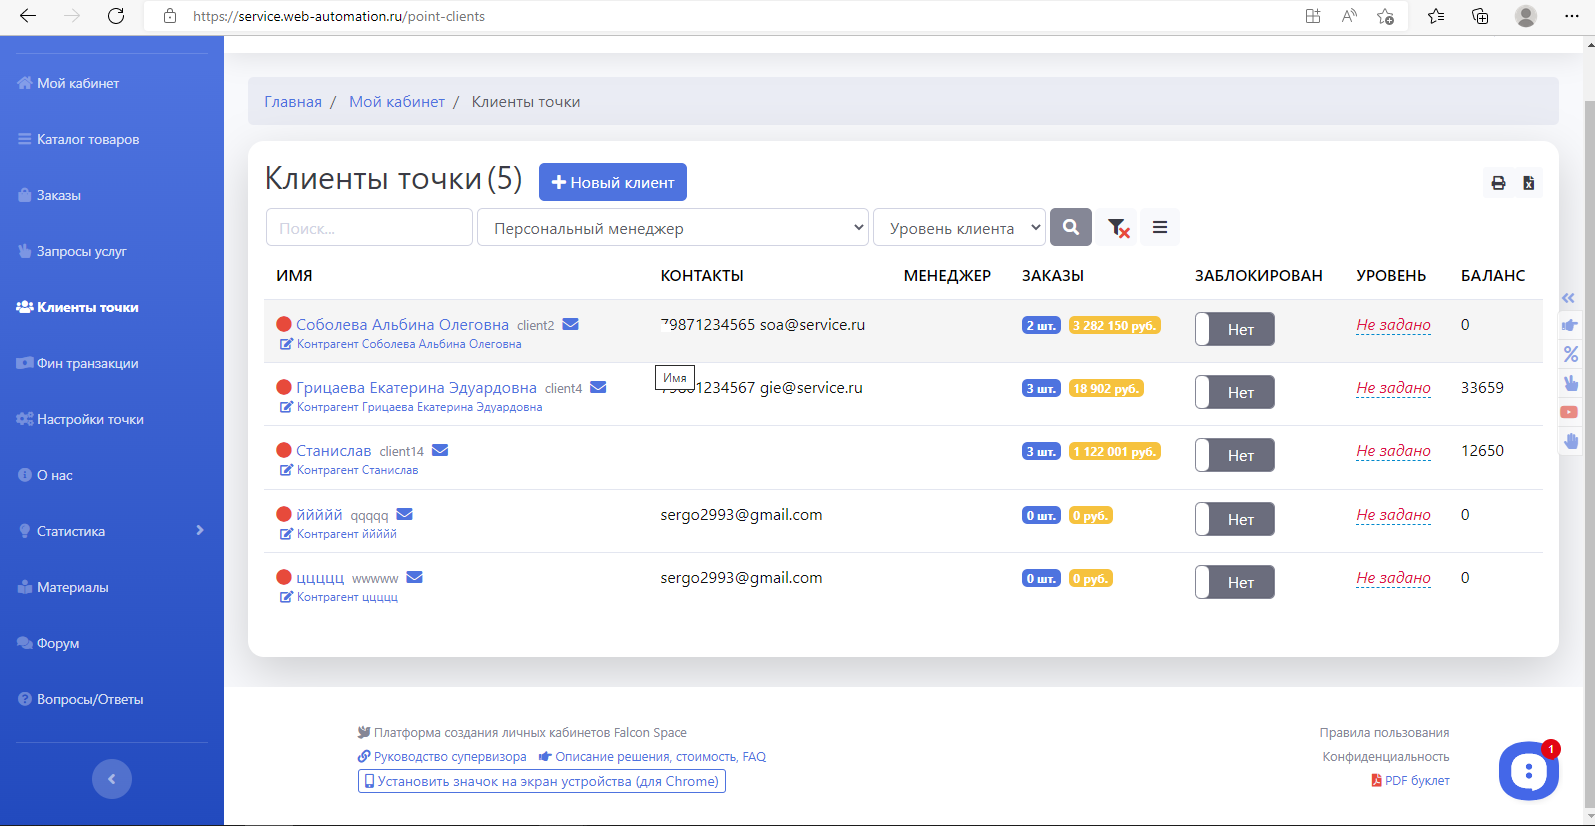This screenshot has height=826, width=1595.
Task: Clear filters with the funnel icon
Action: tap(1118, 228)
